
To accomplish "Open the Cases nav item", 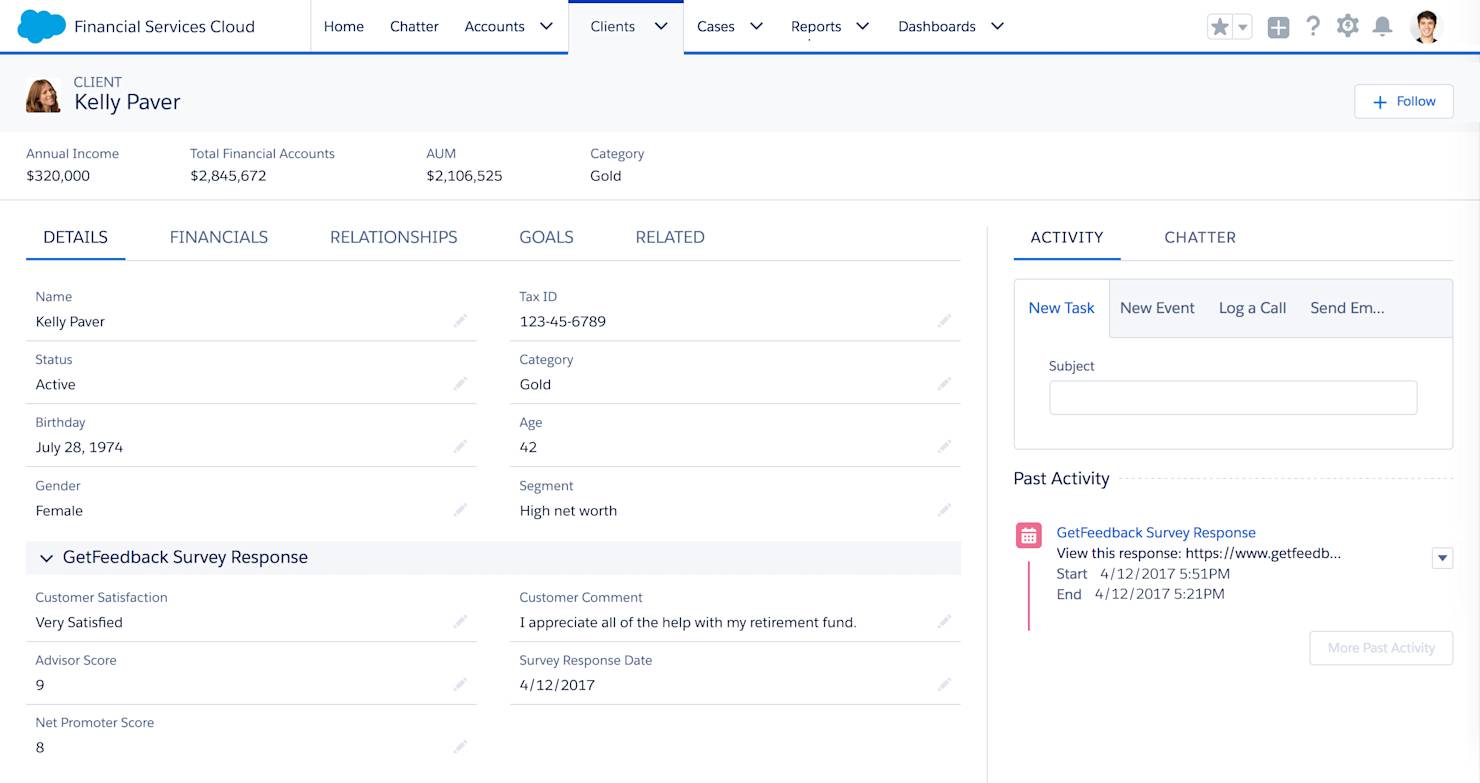I will point(716,27).
